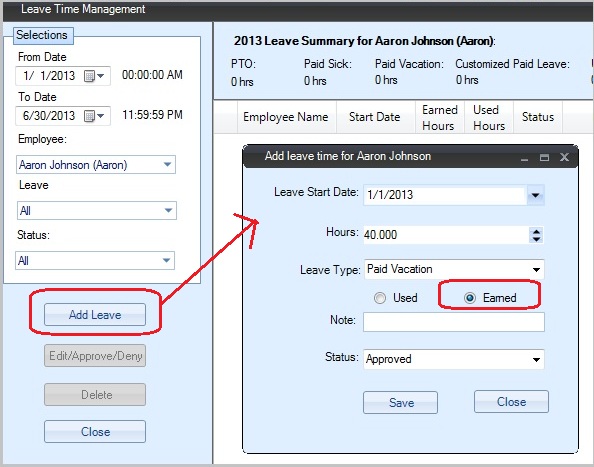Expand the Status filter dropdown in Selections
Image resolution: width=594 pixels, height=467 pixels.
point(166,261)
